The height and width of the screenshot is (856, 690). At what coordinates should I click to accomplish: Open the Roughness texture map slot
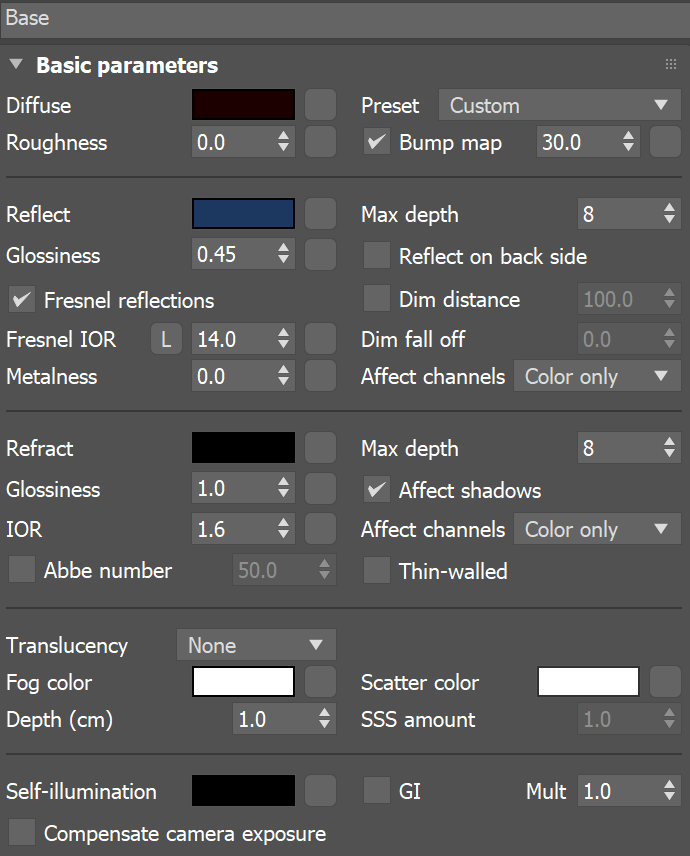(320, 142)
